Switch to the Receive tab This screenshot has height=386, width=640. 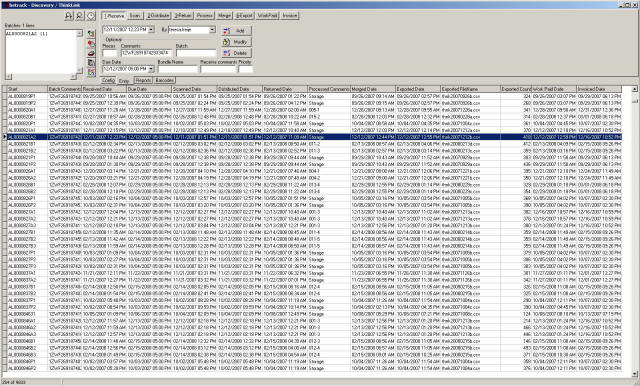(114, 16)
